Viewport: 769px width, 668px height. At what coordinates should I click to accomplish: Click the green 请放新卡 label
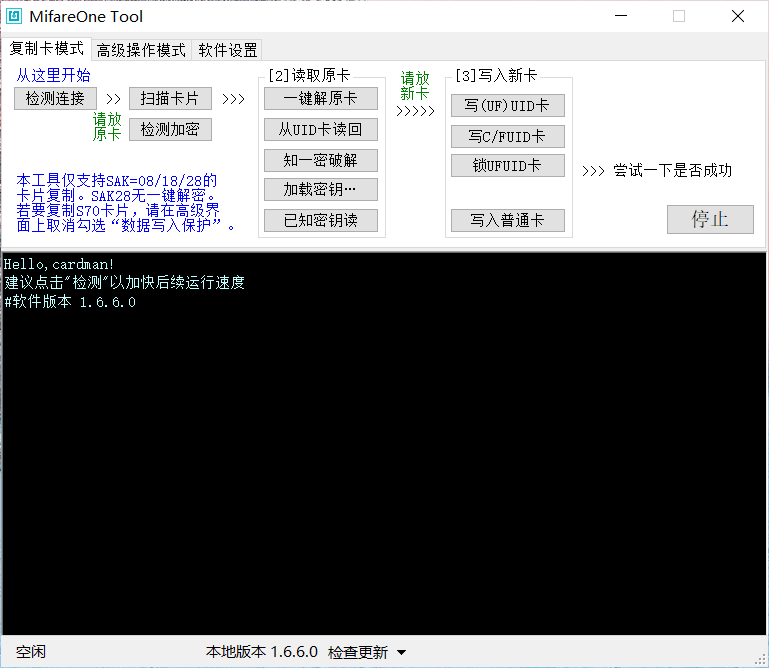(x=415, y=86)
